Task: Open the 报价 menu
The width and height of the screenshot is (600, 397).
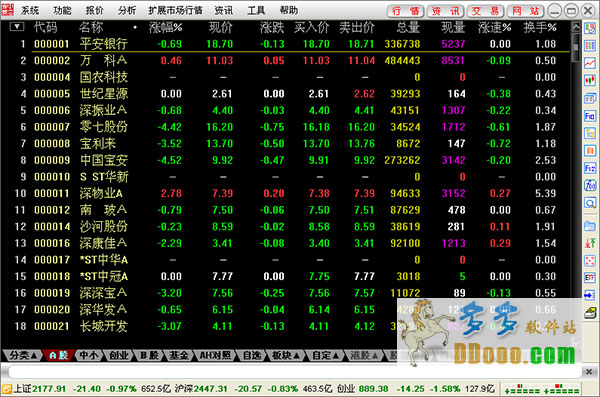Action: coord(95,10)
